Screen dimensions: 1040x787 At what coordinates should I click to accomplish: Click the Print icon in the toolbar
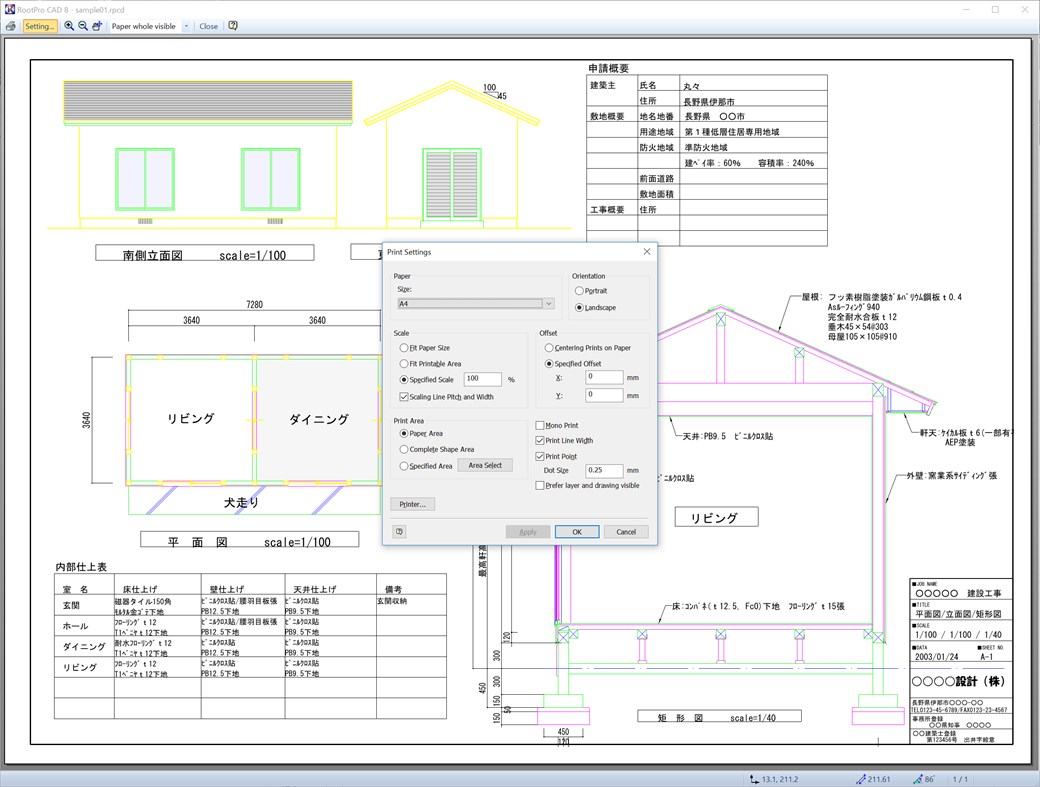click(10, 26)
